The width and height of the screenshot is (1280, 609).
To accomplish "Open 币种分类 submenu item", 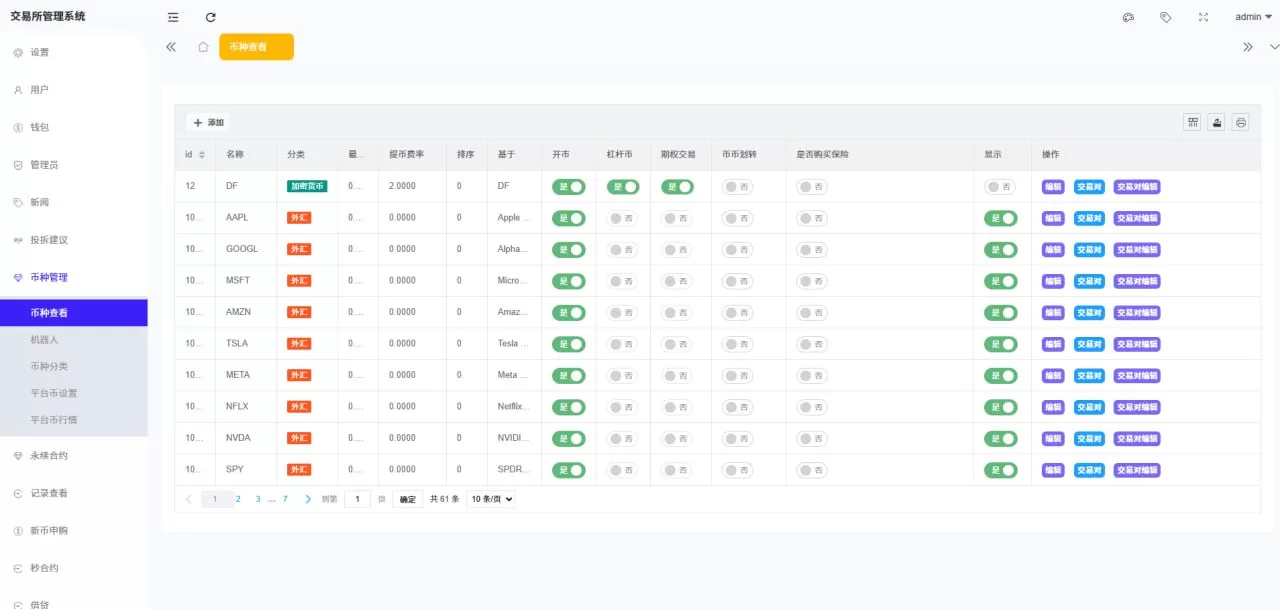I will click(x=49, y=367).
